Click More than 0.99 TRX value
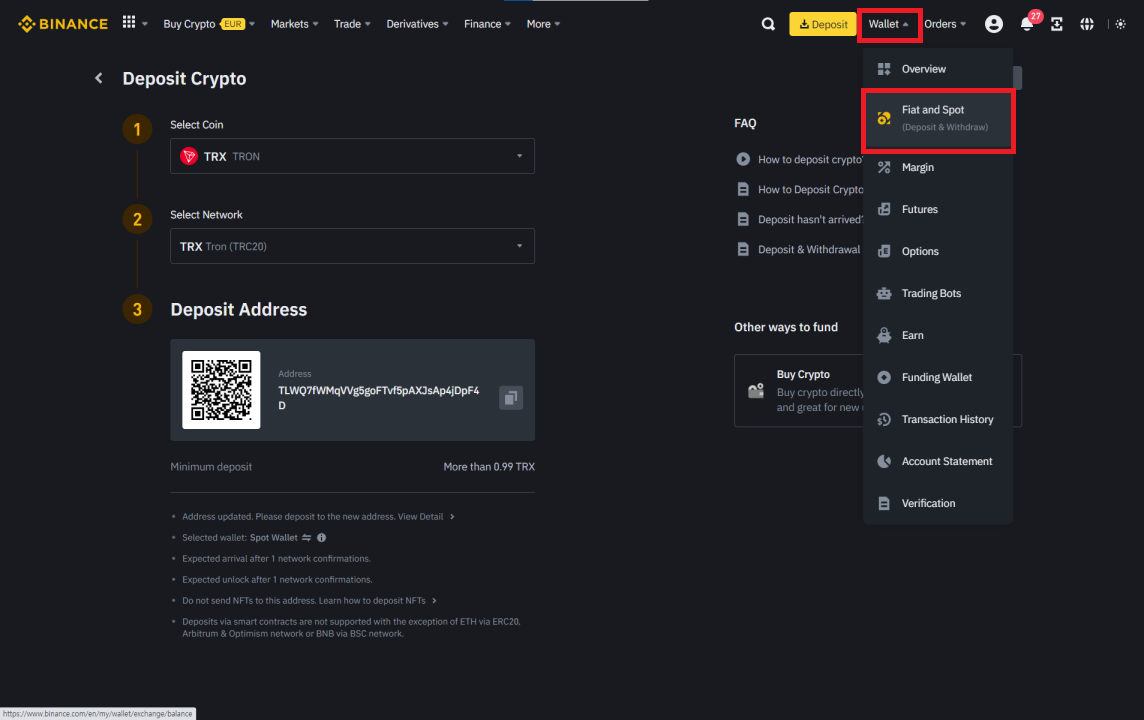This screenshot has height=720, width=1144. (x=489, y=467)
